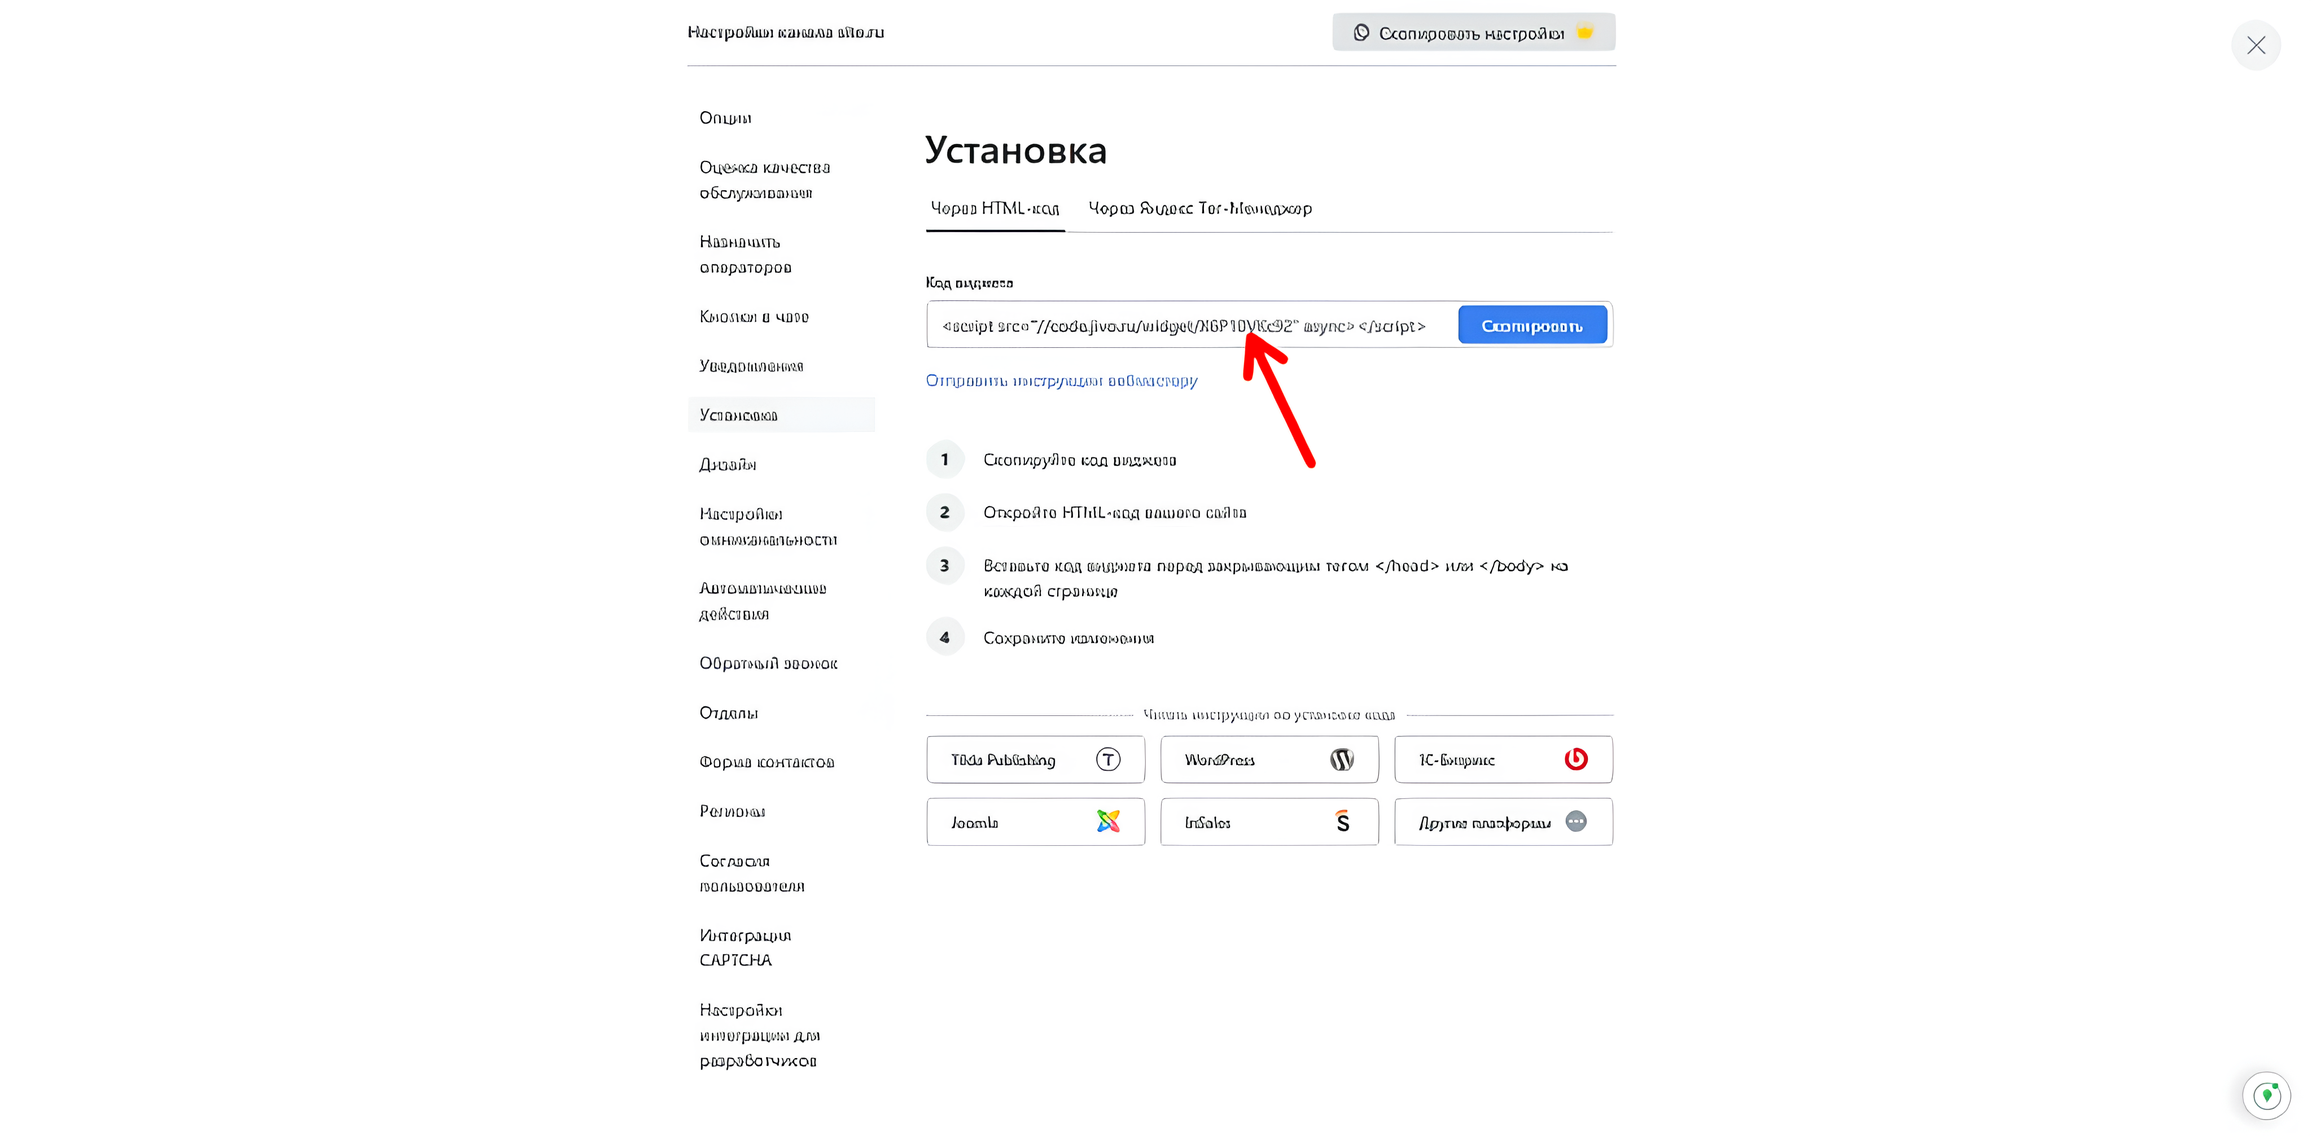Image resolution: width=2312 pixels, height=1136 pixels.
Task: Open Интеграция CAPTCHA settings
Action: 745,947
